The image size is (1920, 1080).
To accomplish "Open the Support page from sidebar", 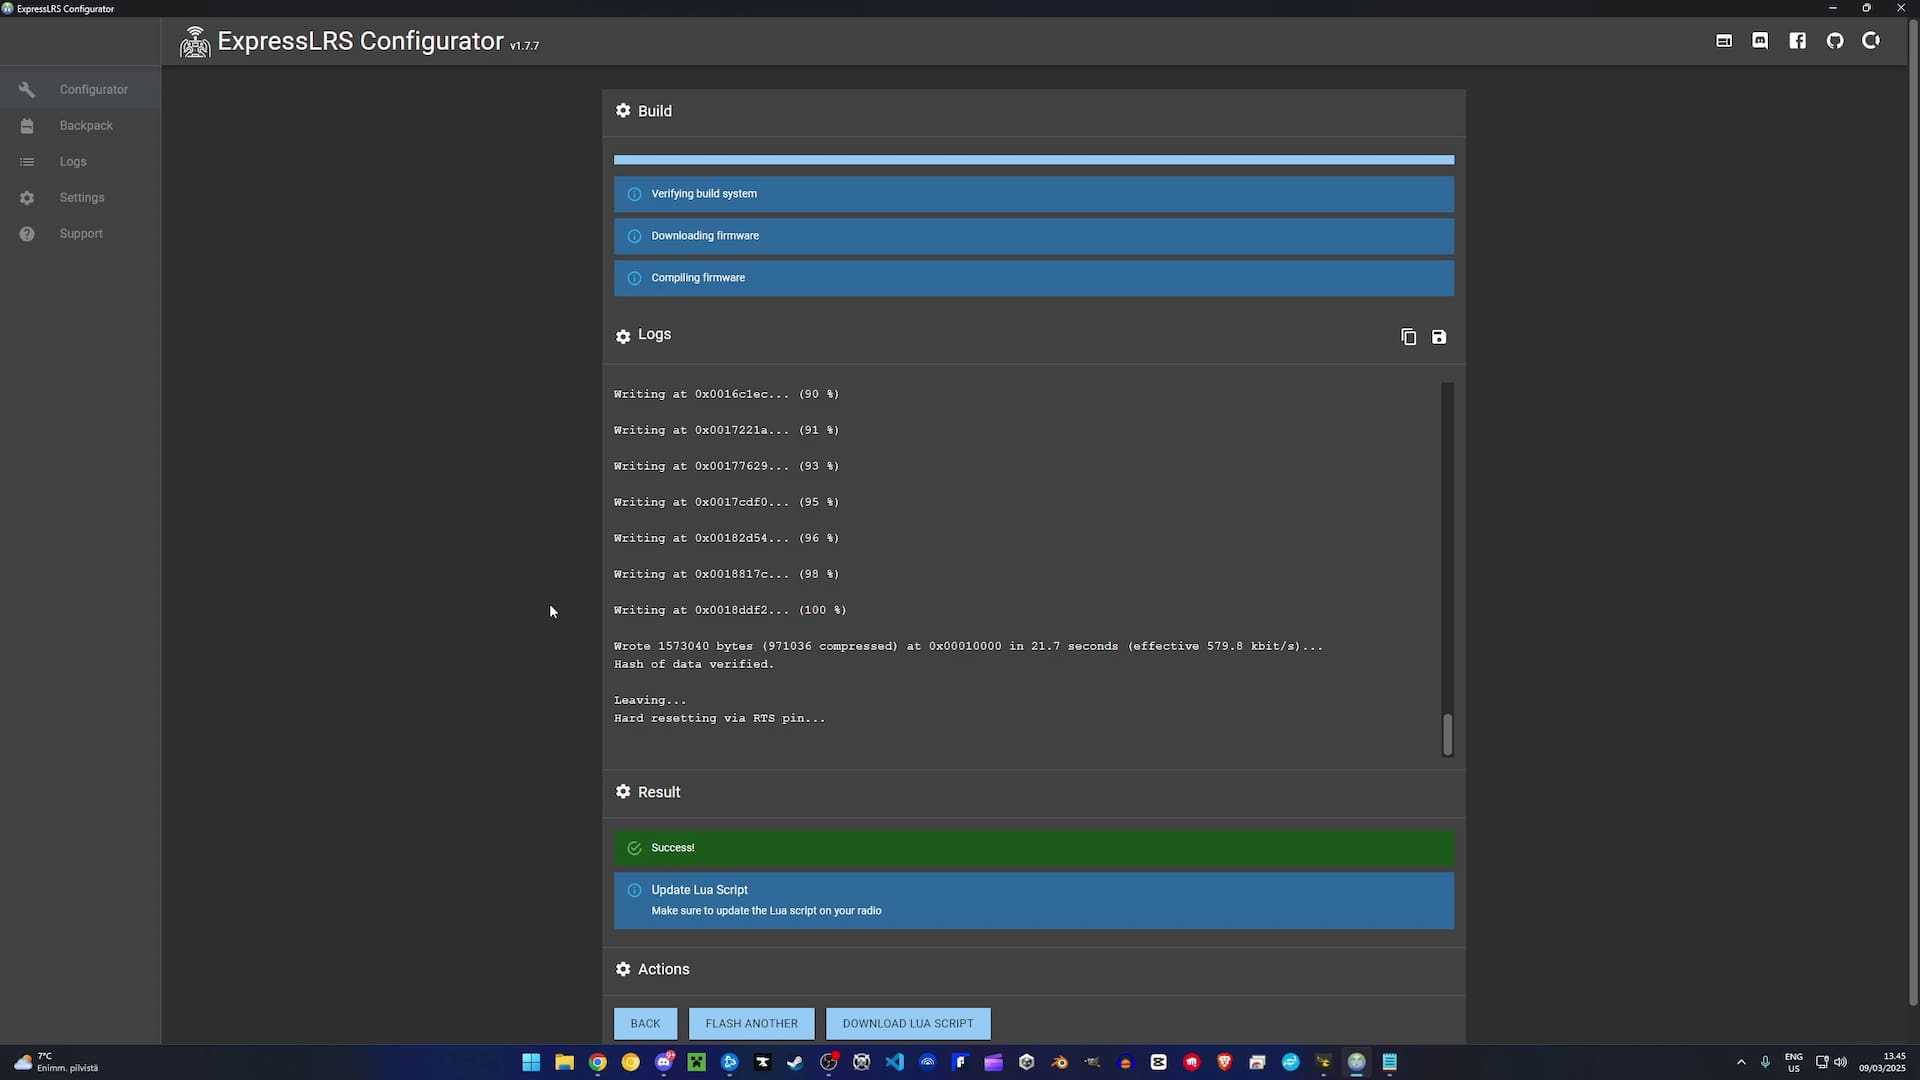I will point(80,233).
